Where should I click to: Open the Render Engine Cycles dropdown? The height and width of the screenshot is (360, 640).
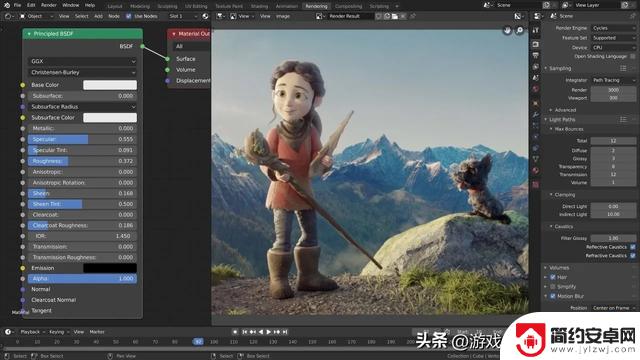(613, 28)
